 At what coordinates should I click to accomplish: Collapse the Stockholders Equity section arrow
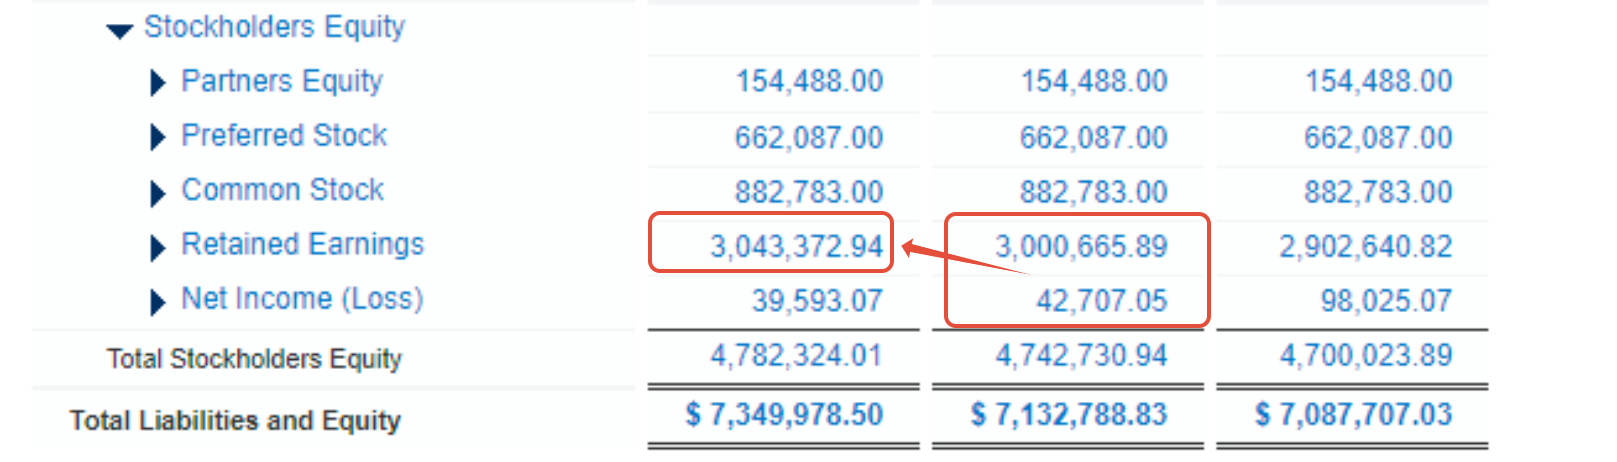click(x=119, y=32)
